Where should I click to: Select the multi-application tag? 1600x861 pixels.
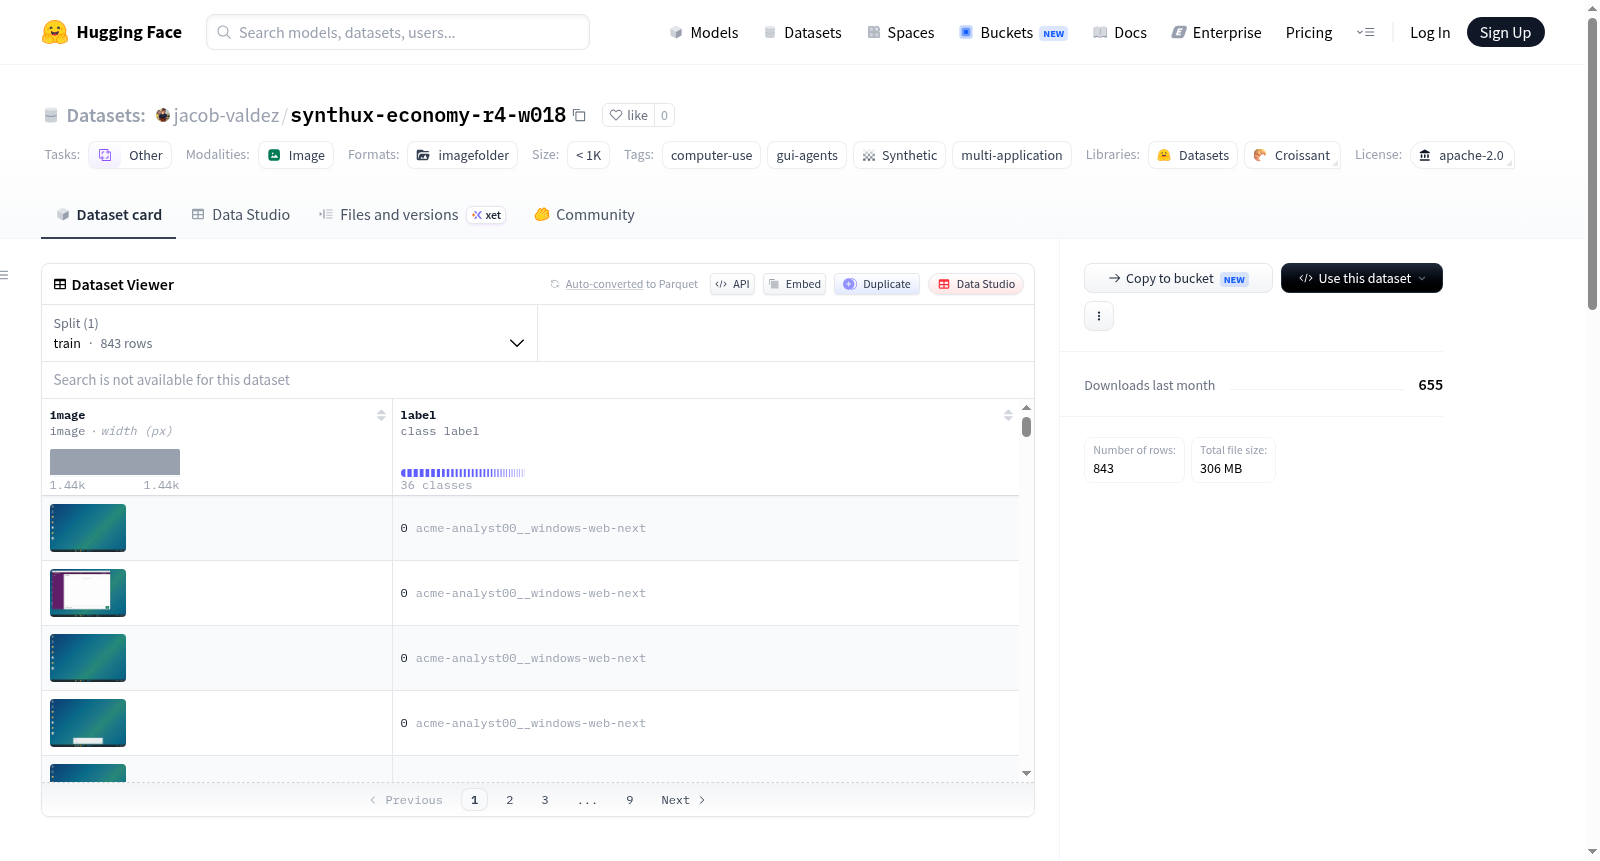pos(1011,155)
